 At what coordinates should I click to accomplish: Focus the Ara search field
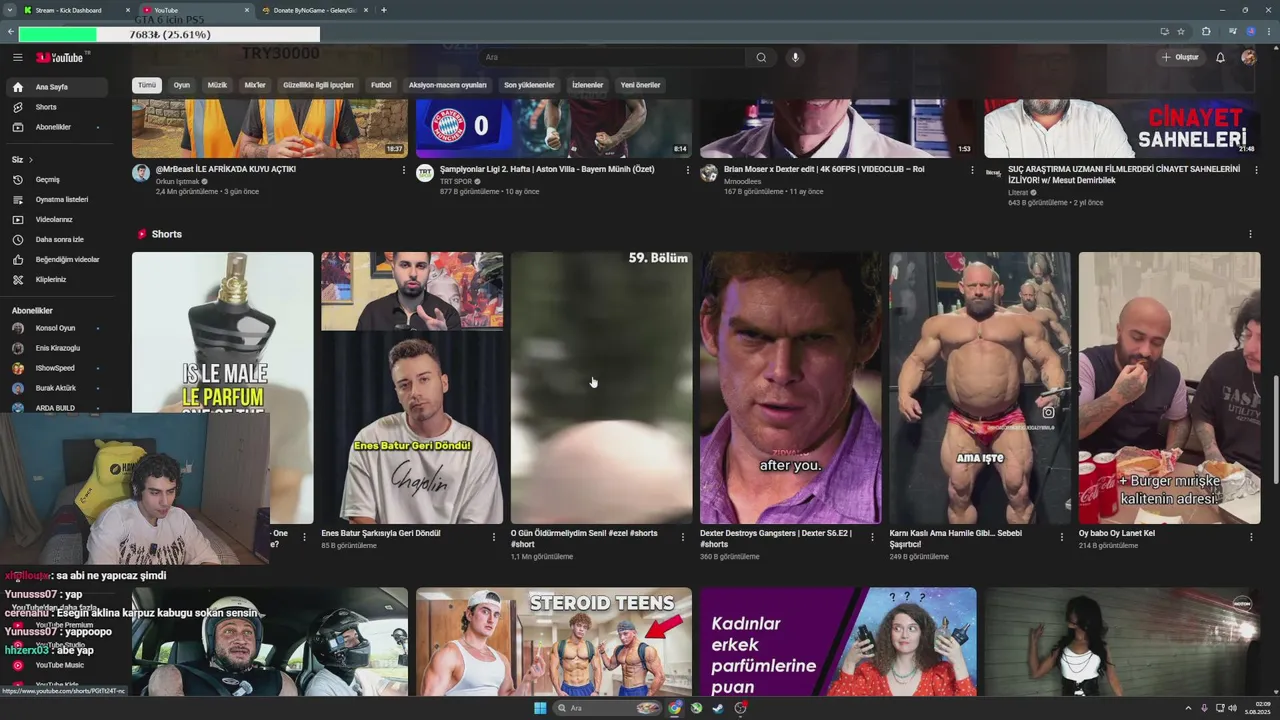pos(612,57)
